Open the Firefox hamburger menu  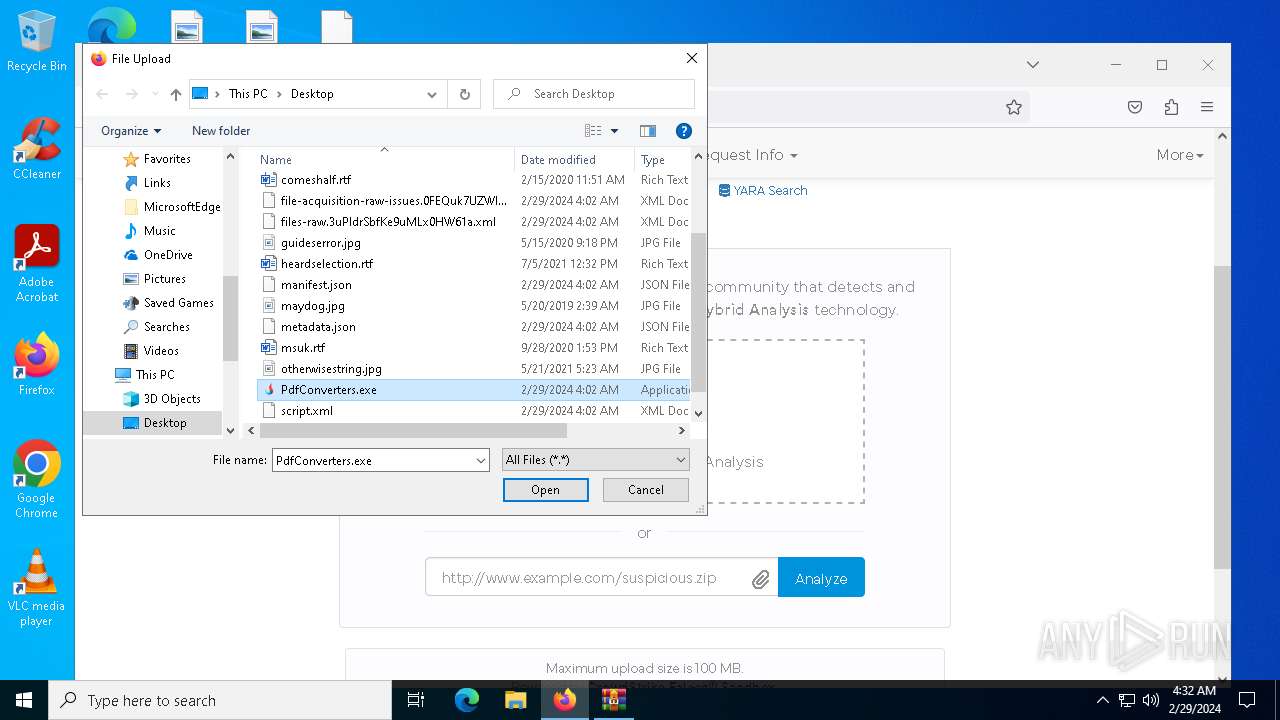(x=1207, y=107)
